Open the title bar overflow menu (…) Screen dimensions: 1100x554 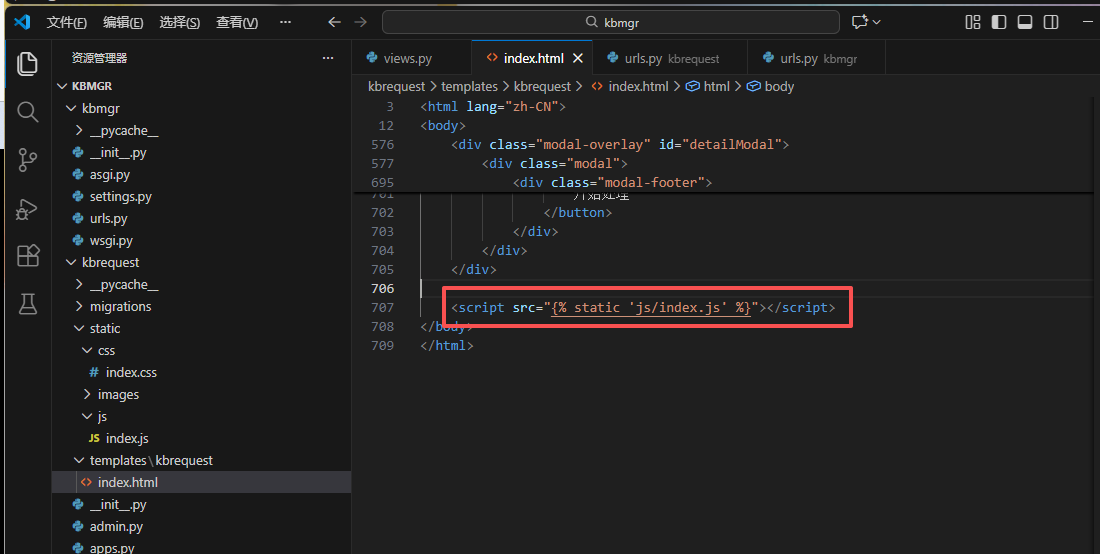point(285,22)
